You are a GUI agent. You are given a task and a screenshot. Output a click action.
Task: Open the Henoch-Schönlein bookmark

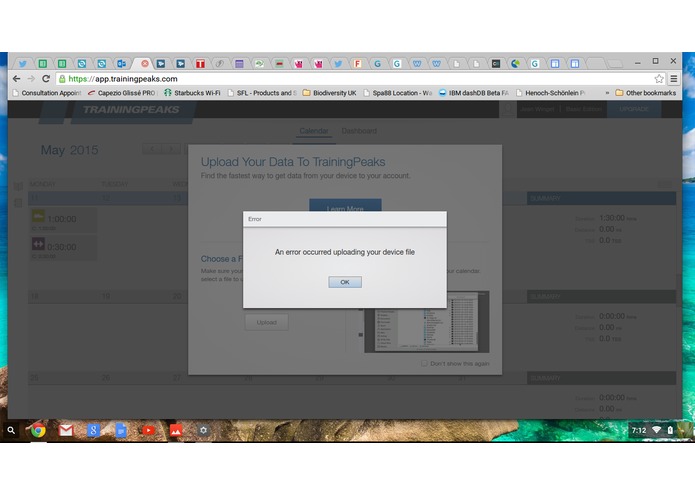[550, 93]
